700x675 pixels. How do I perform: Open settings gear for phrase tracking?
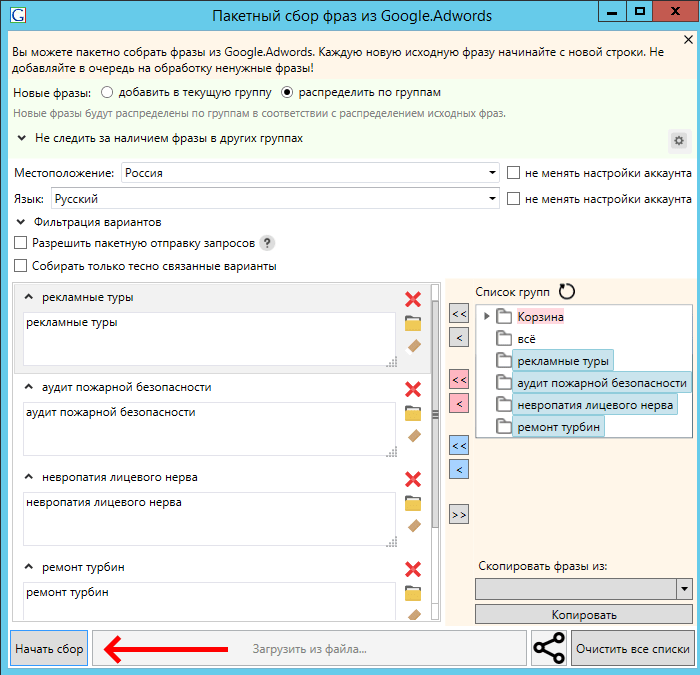(x=679, y=141)
